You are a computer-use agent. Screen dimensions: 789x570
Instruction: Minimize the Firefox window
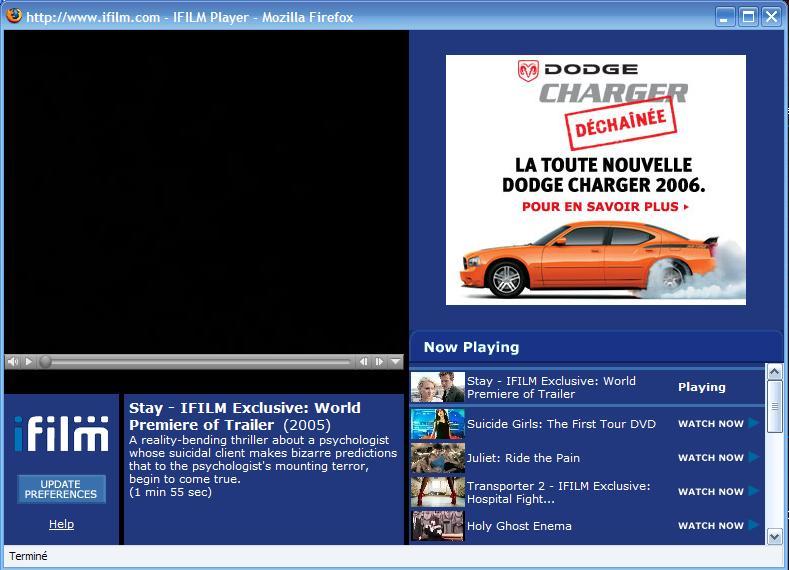pyautogui.click(x=724, y=17)
